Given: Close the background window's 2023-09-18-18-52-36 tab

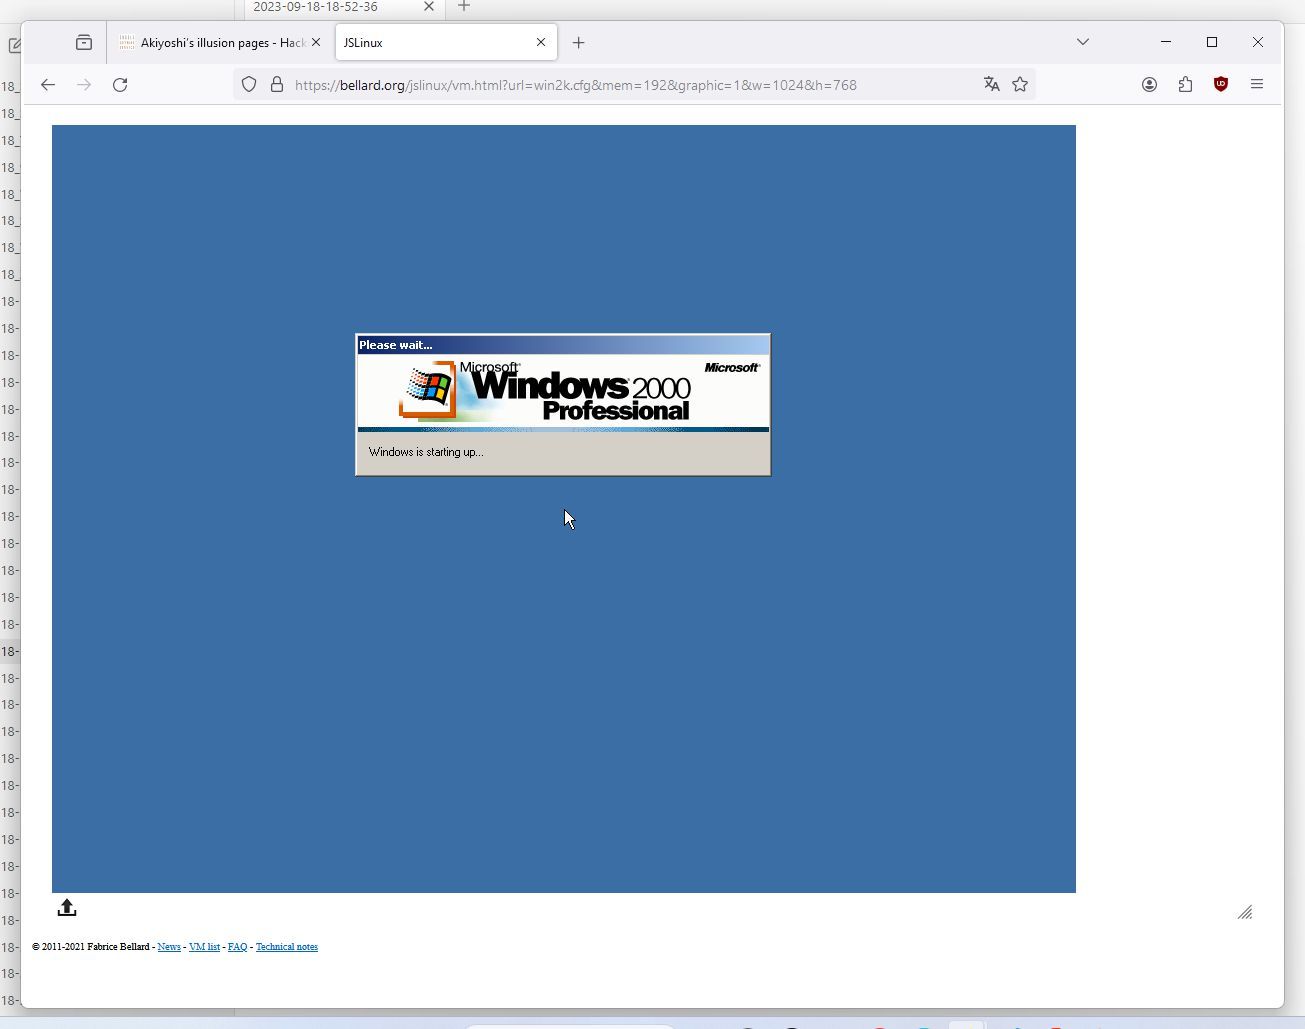Looking at the screenshot, I should coord(429,7).
